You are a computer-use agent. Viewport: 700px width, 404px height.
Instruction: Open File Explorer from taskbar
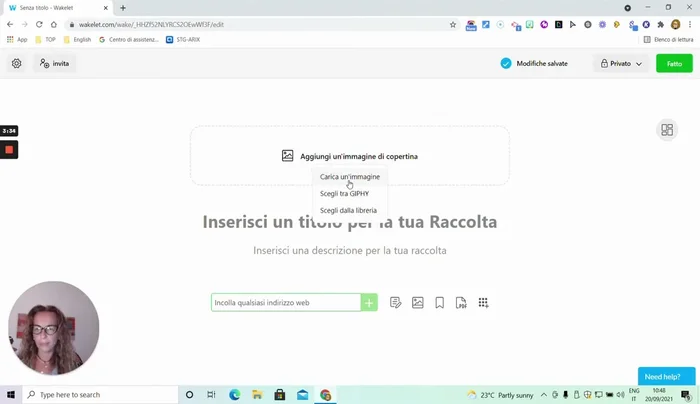point(257,395)
